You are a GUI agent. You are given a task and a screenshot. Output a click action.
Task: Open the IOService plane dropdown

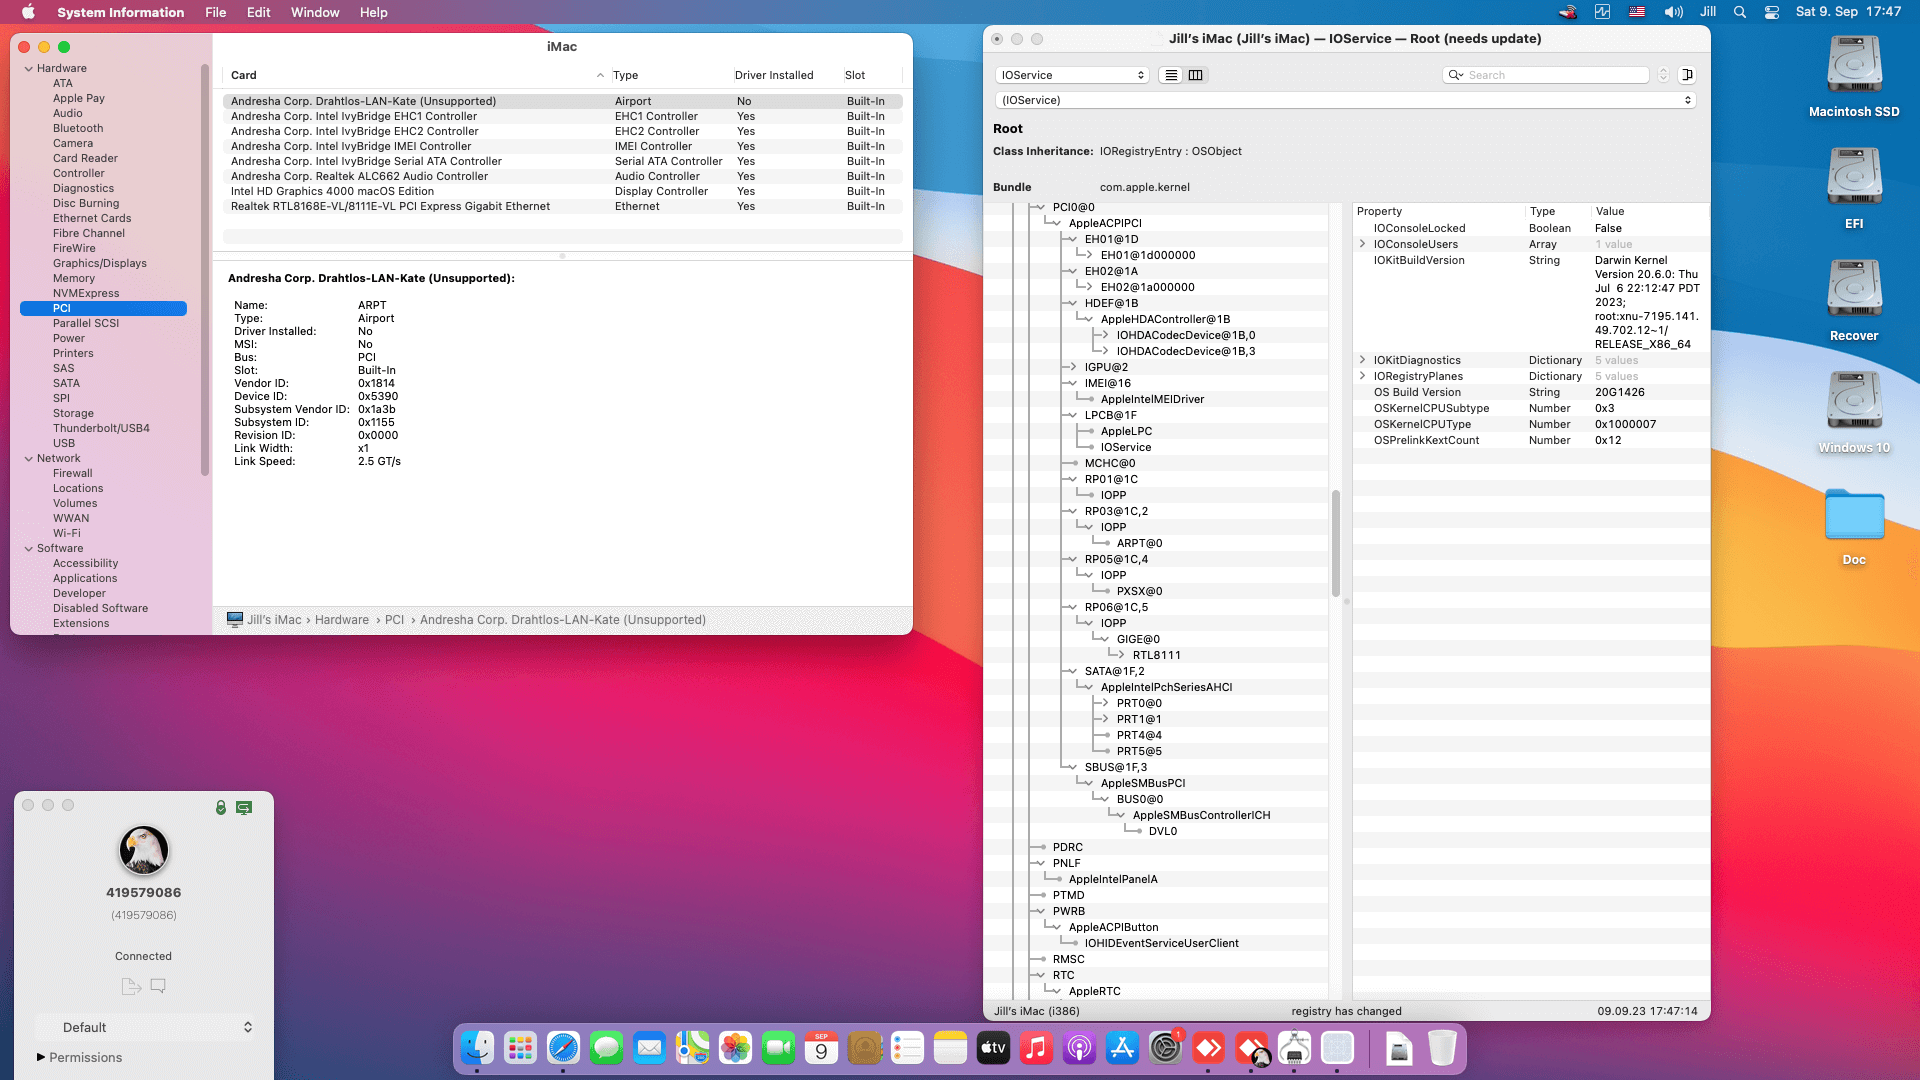1072,75
